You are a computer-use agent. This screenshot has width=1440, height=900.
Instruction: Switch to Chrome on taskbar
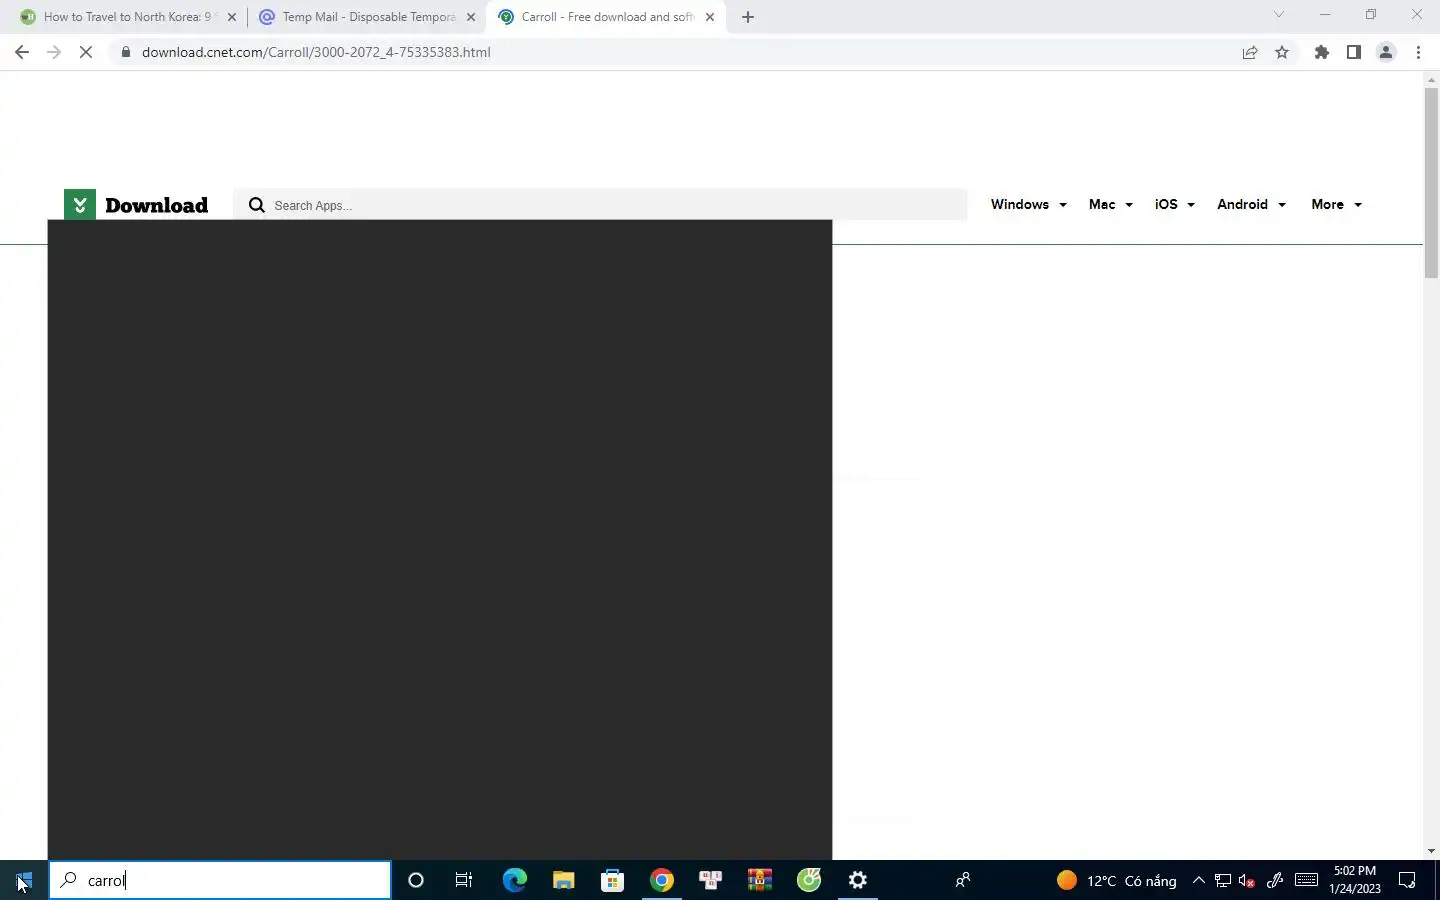pyautogui.click(x=661, y=880)
